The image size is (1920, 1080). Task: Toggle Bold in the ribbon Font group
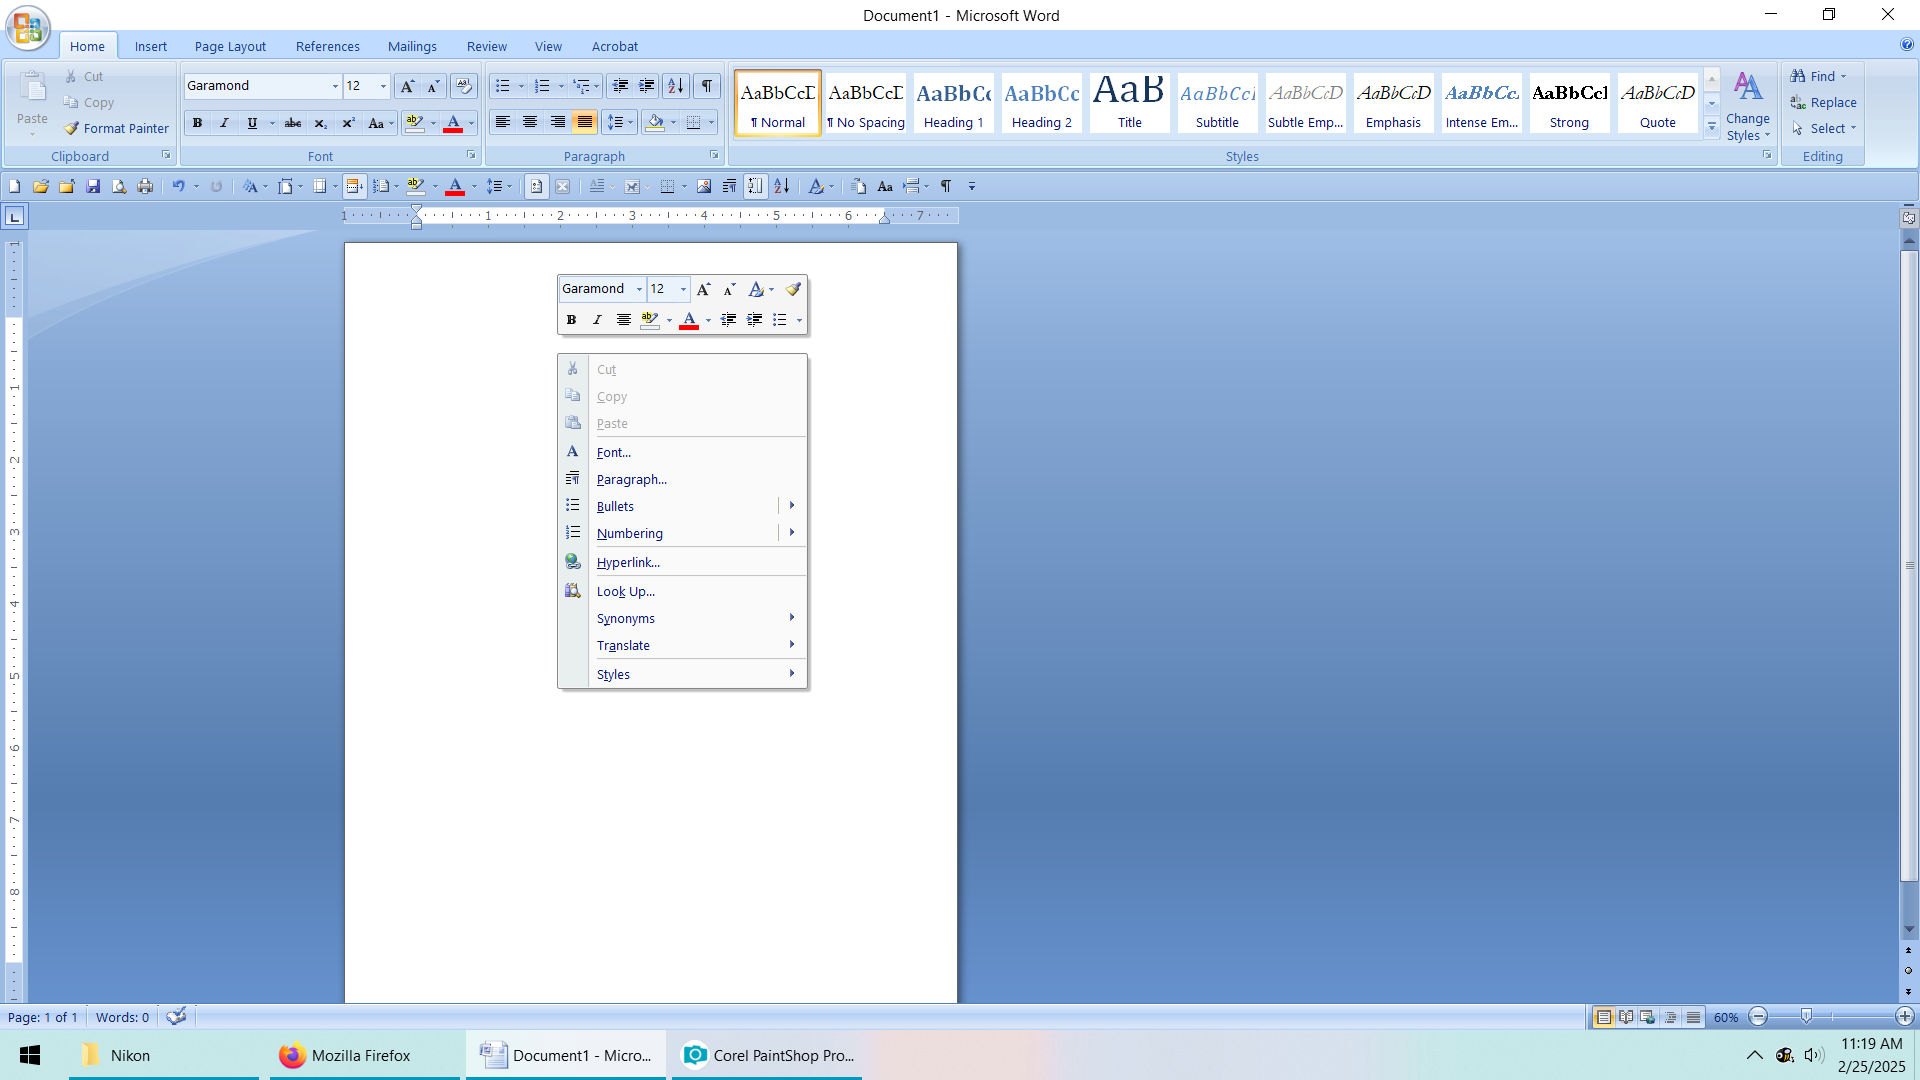click(x=197, y=123)
